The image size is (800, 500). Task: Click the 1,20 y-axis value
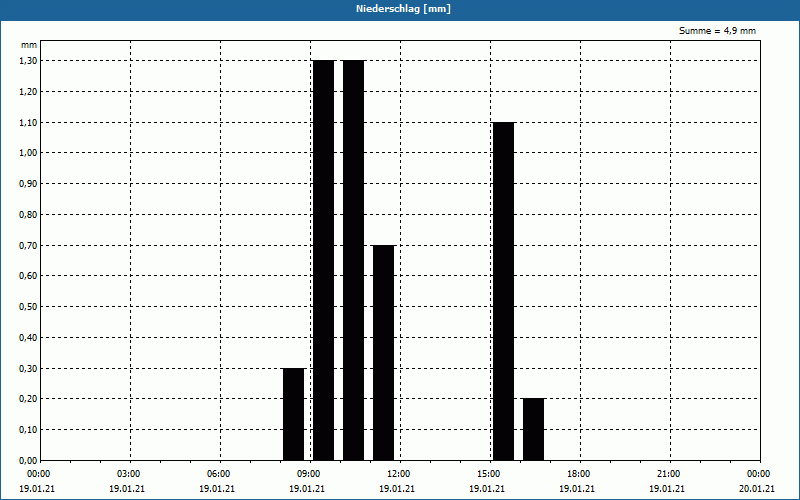coord(28,92)
